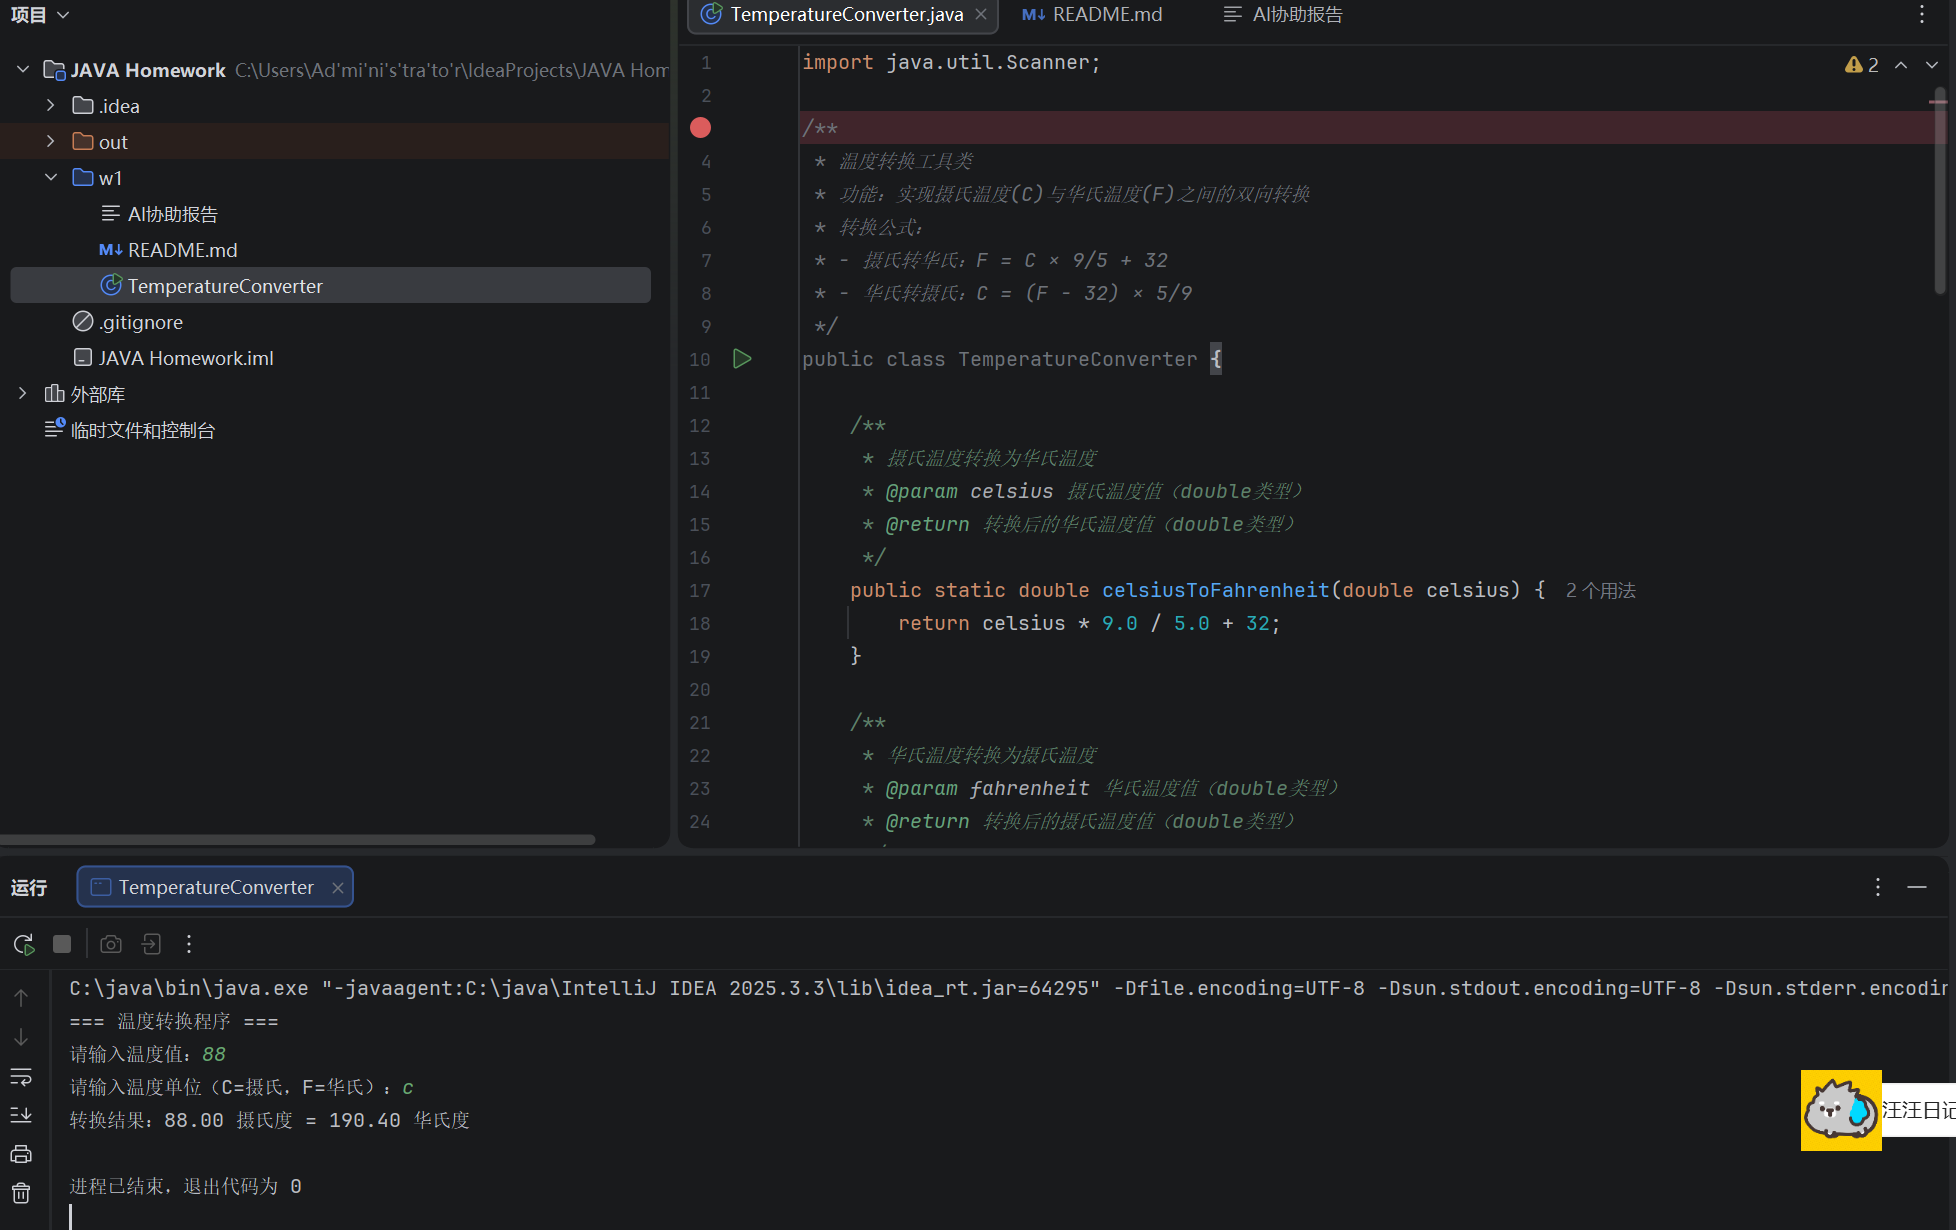The height and width of the screenshot is (1230, 1956).
Task: Click the scroll to end console icon
Action: (x=21, y=1115)
